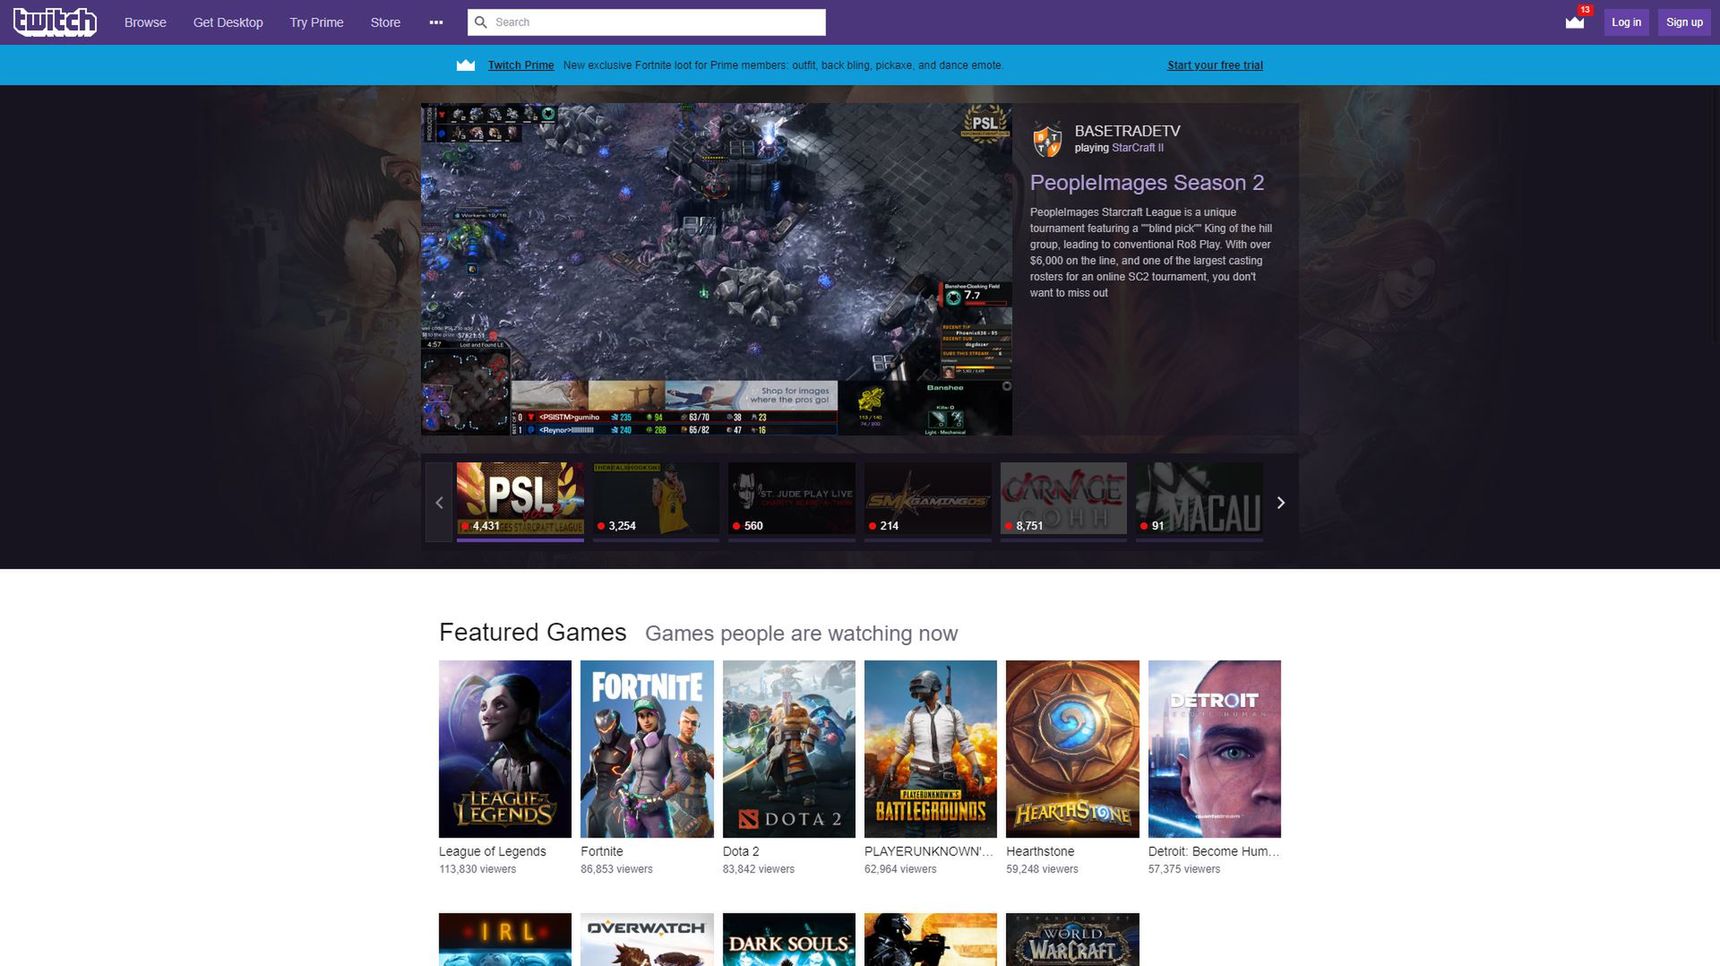
Task: Open Fortnite box art
Action: 647,749
